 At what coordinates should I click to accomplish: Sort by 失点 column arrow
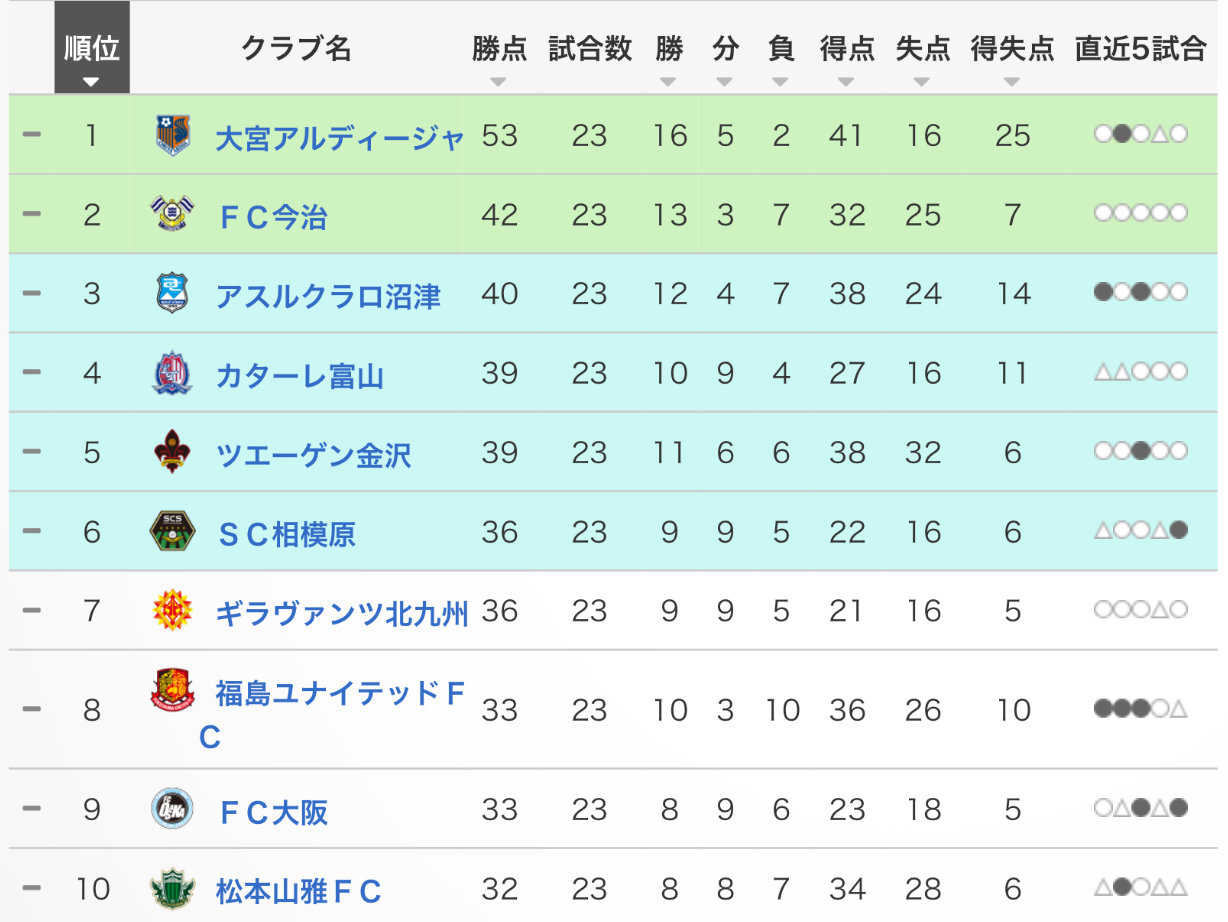click(x=923, y=82)
